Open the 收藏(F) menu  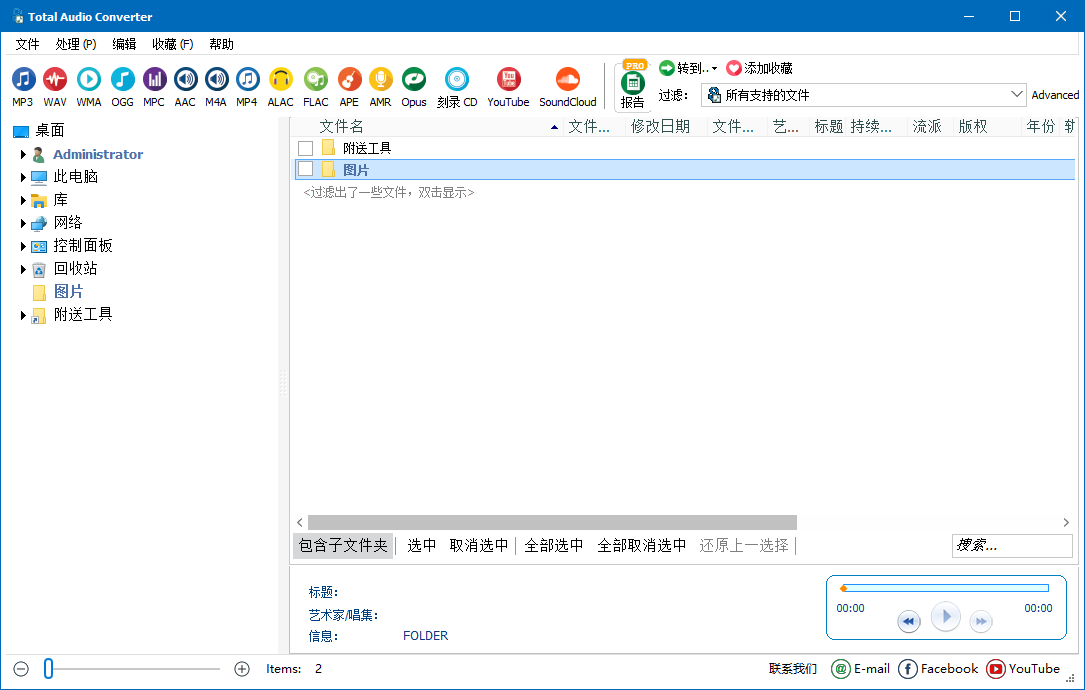(x=170, y=43)
